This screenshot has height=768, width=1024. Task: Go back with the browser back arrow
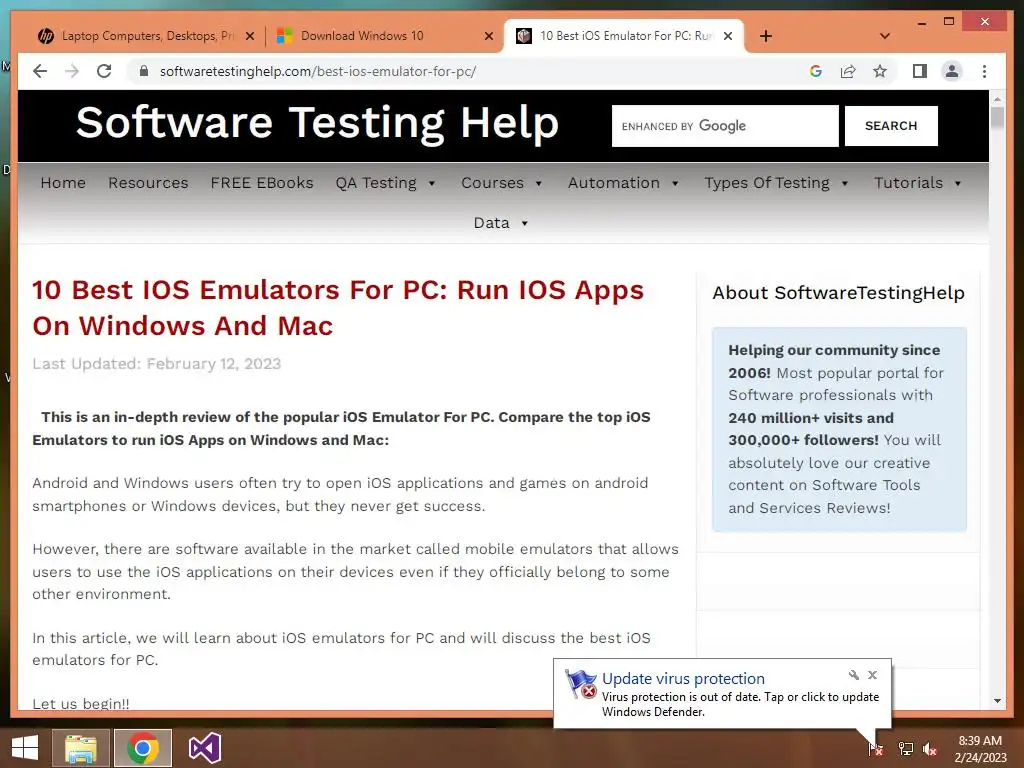(40, 71)
